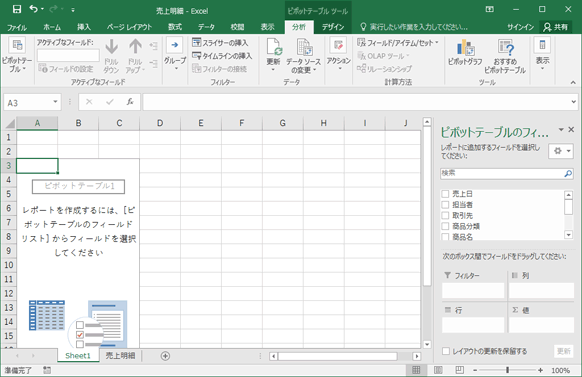The height and width of the screenshot is (377, 582).
Task: Click the zoom slider handle
Action: click(508, 370)
